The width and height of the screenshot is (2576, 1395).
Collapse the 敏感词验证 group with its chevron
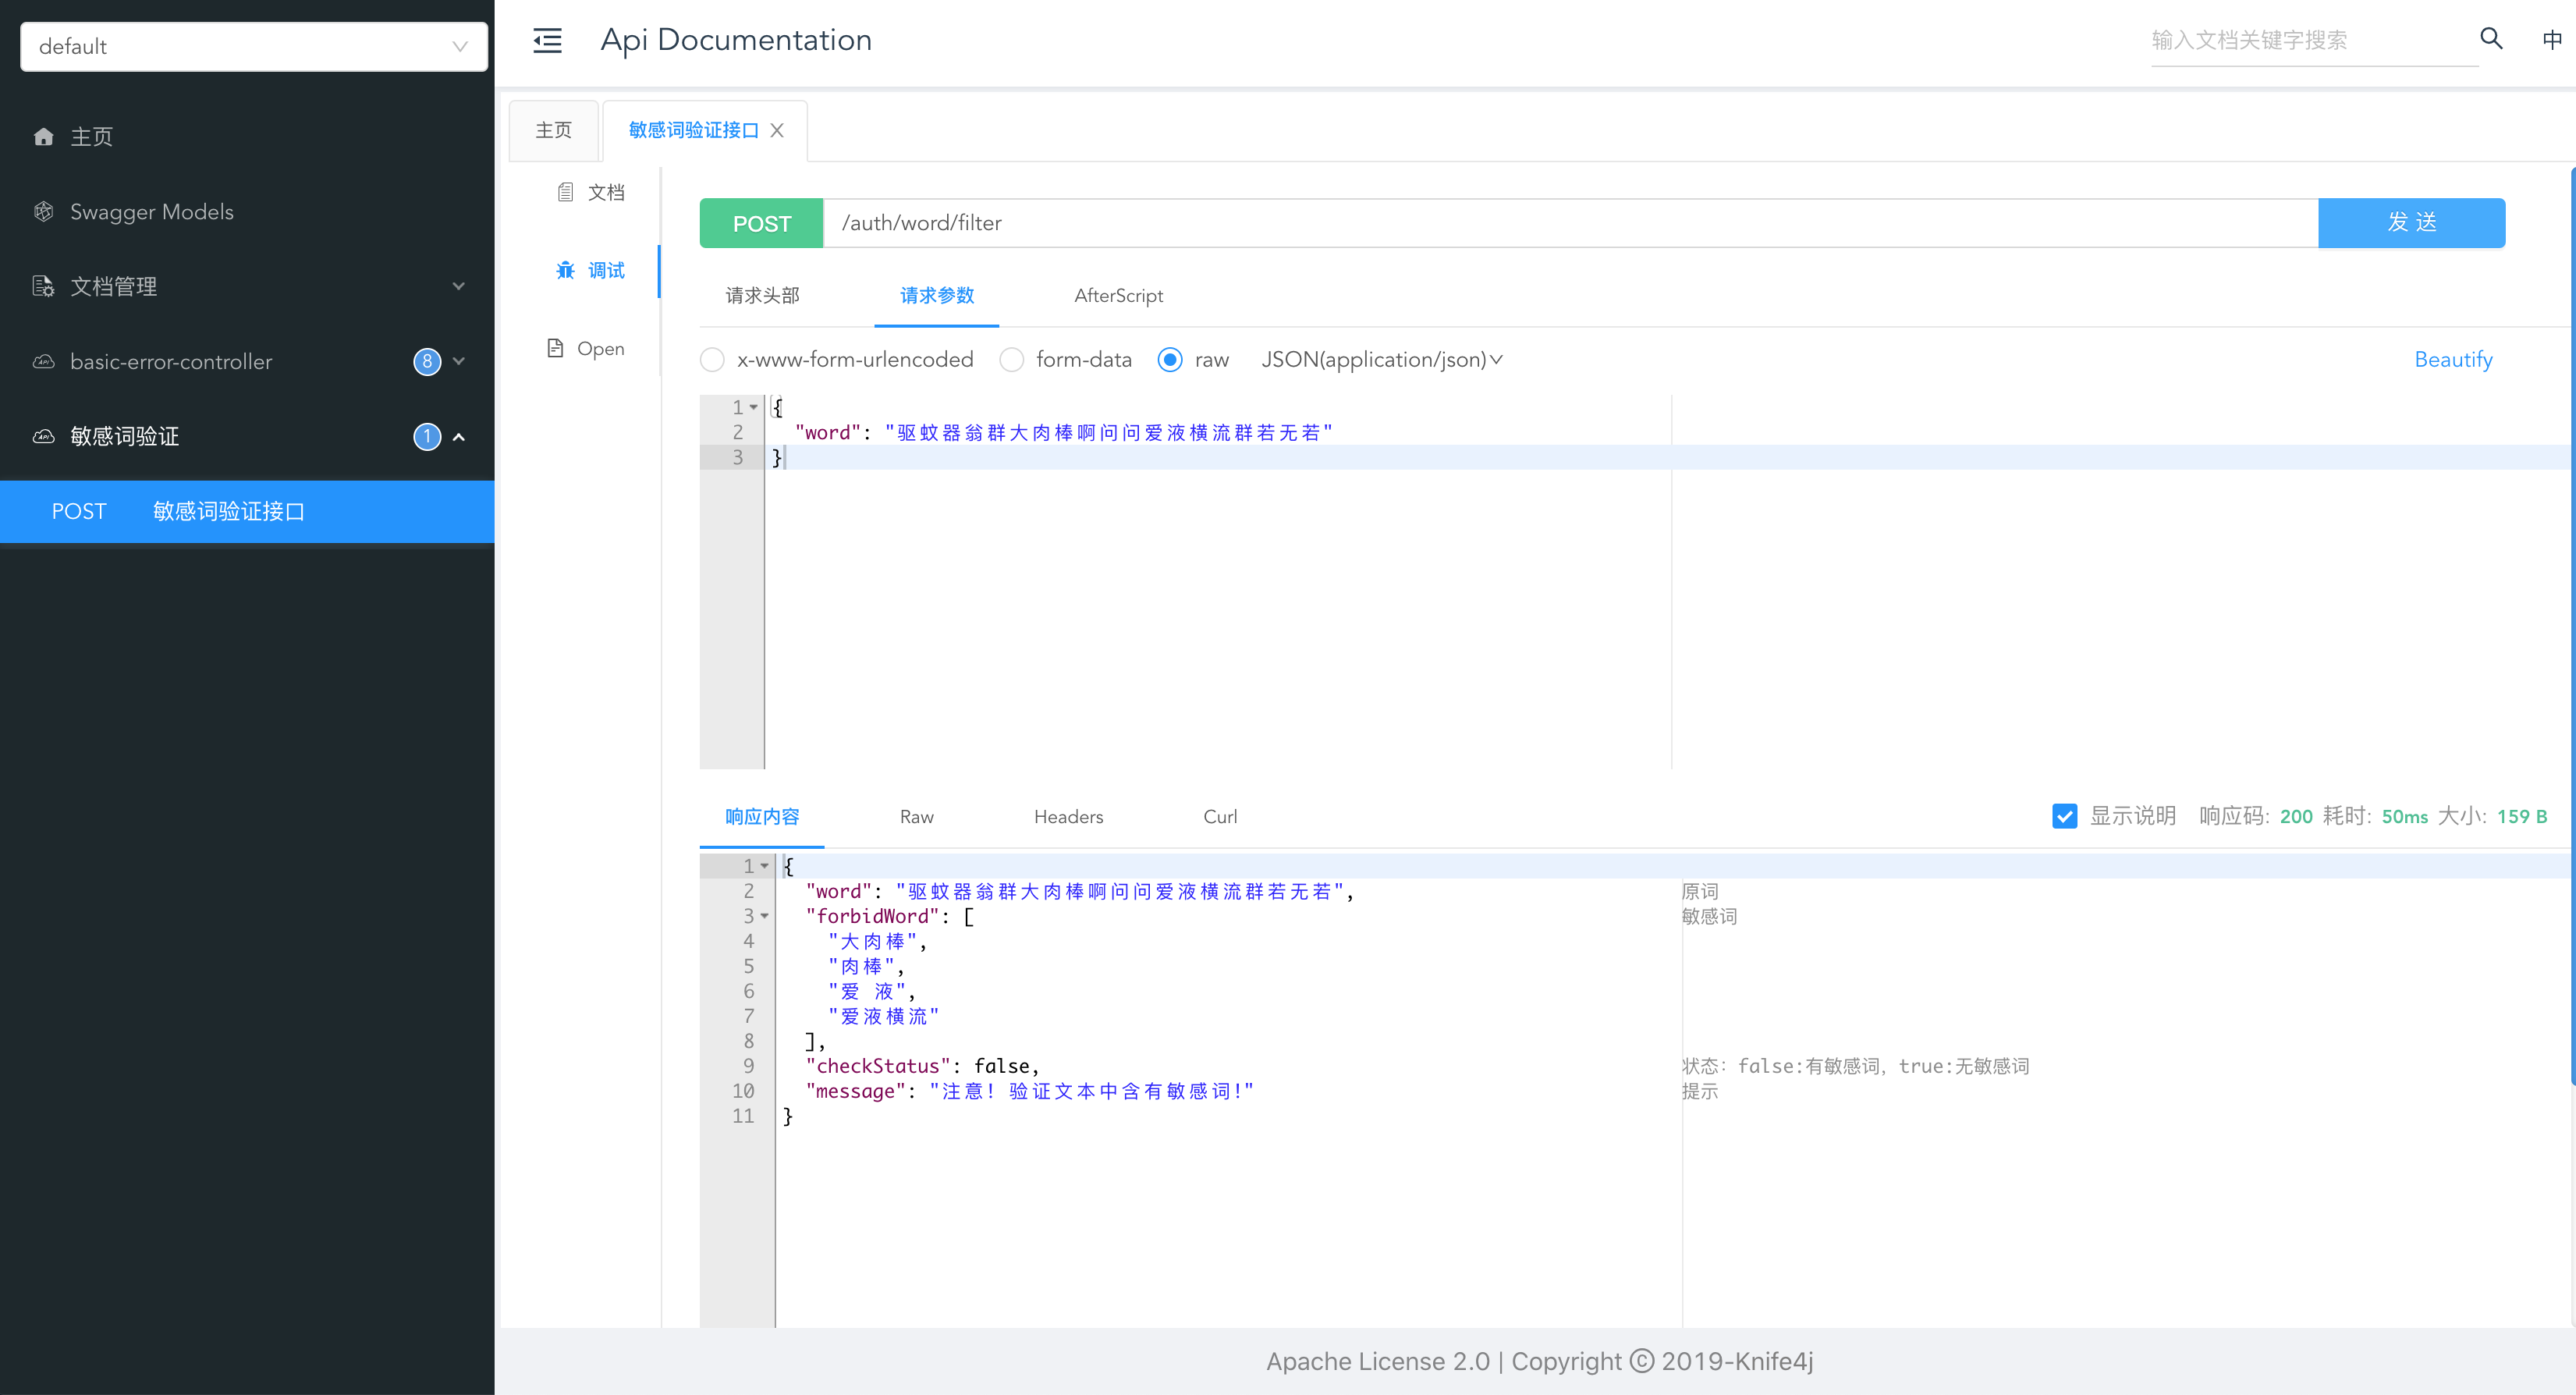pos(459,437)
